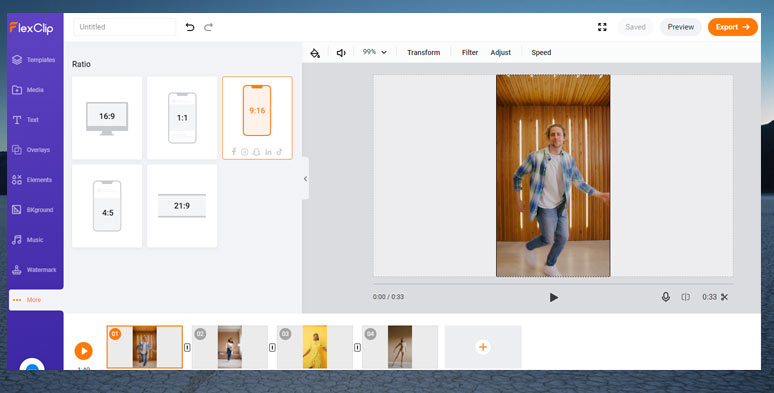Add transition between scenes 01 and 02
This screenshot has width=774, height=393.
coord(187,348)
